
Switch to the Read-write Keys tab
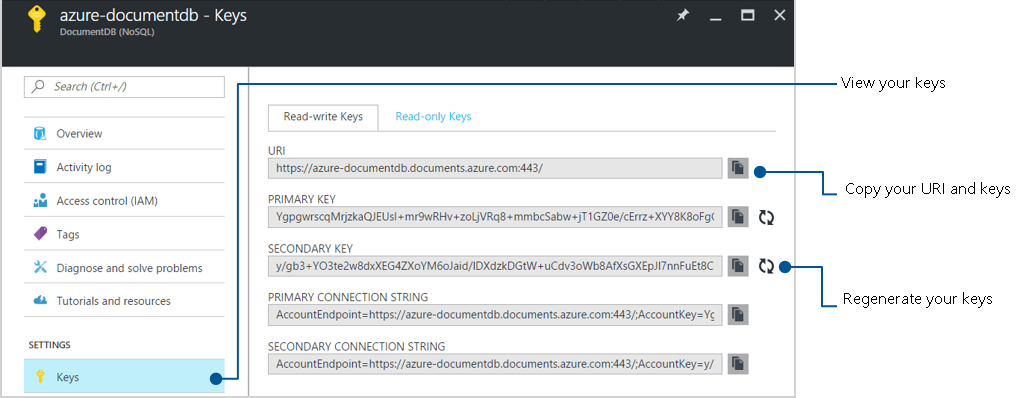click(x=323, y=117)
